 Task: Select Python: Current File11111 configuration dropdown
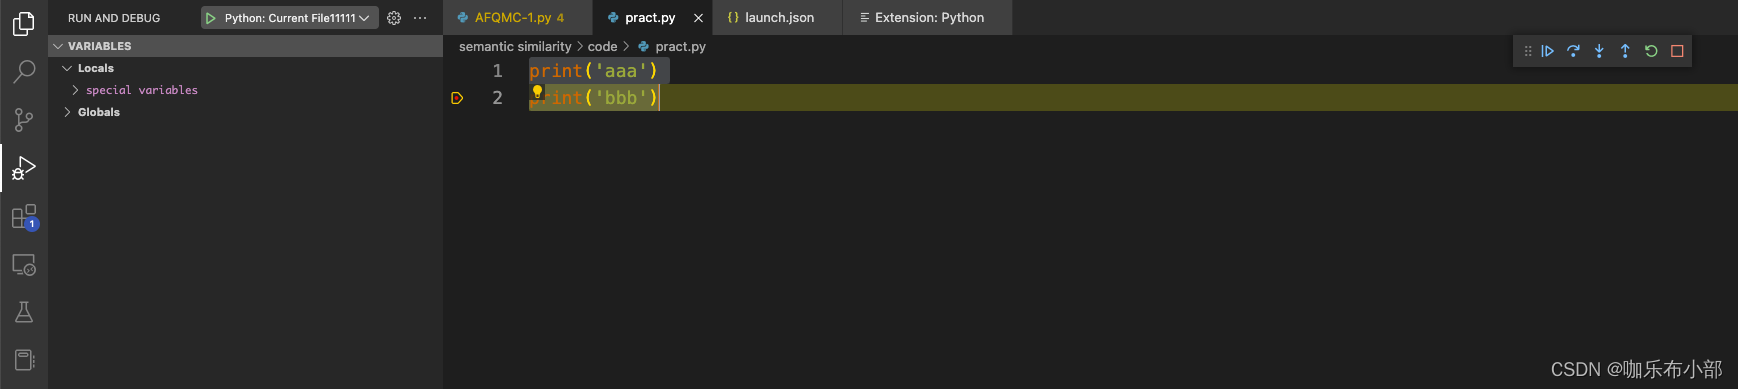coord(290,18)
